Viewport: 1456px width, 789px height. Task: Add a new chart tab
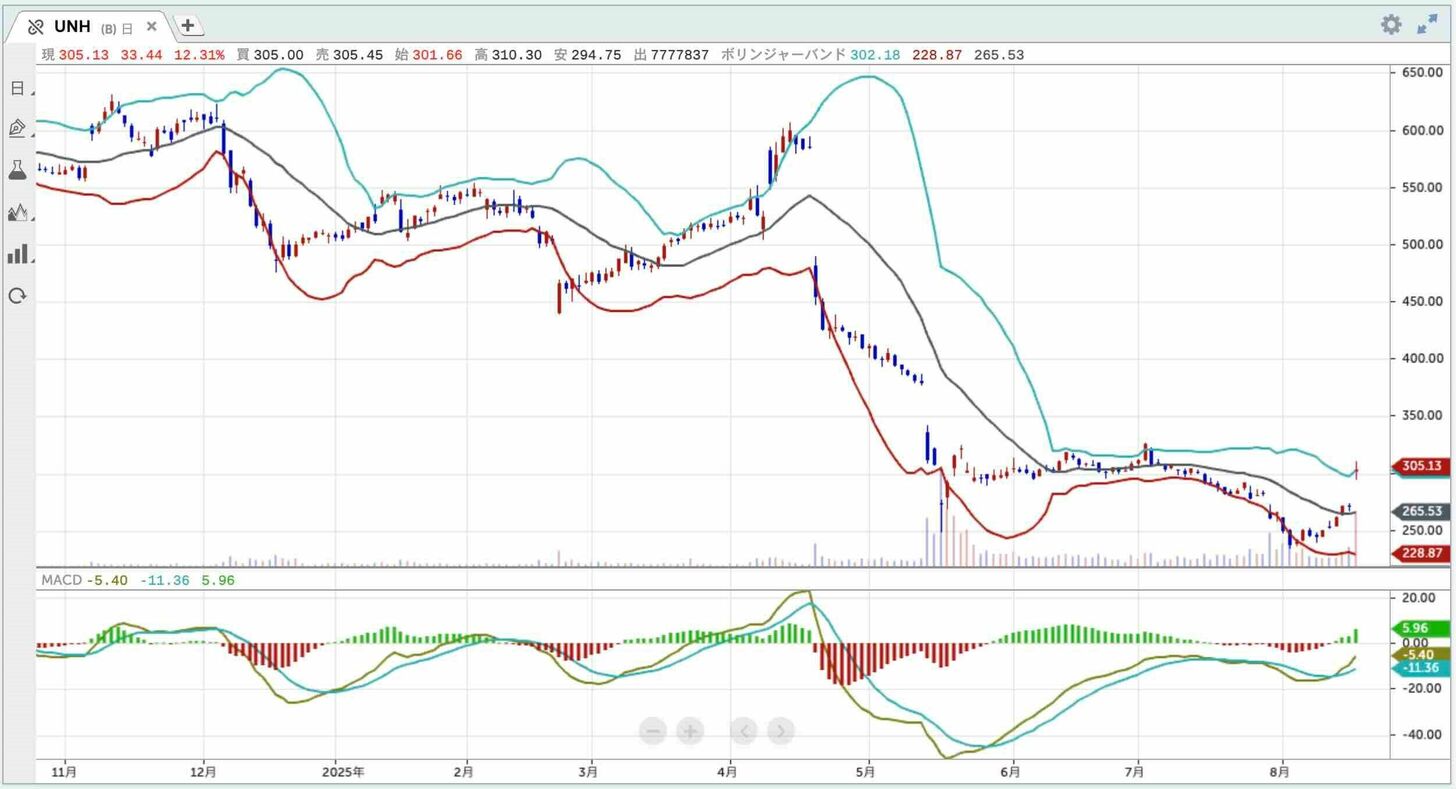pyautogui.click(x=188, y=26)
